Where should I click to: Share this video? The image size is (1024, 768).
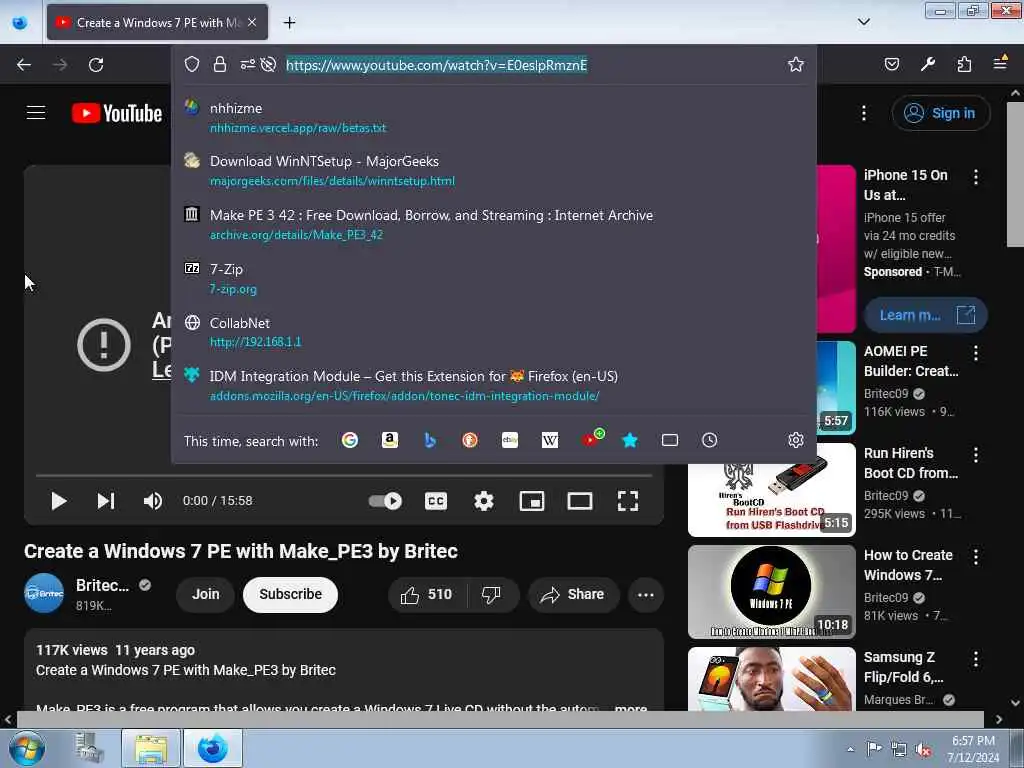pyautogui.click(x=573, y=594)
